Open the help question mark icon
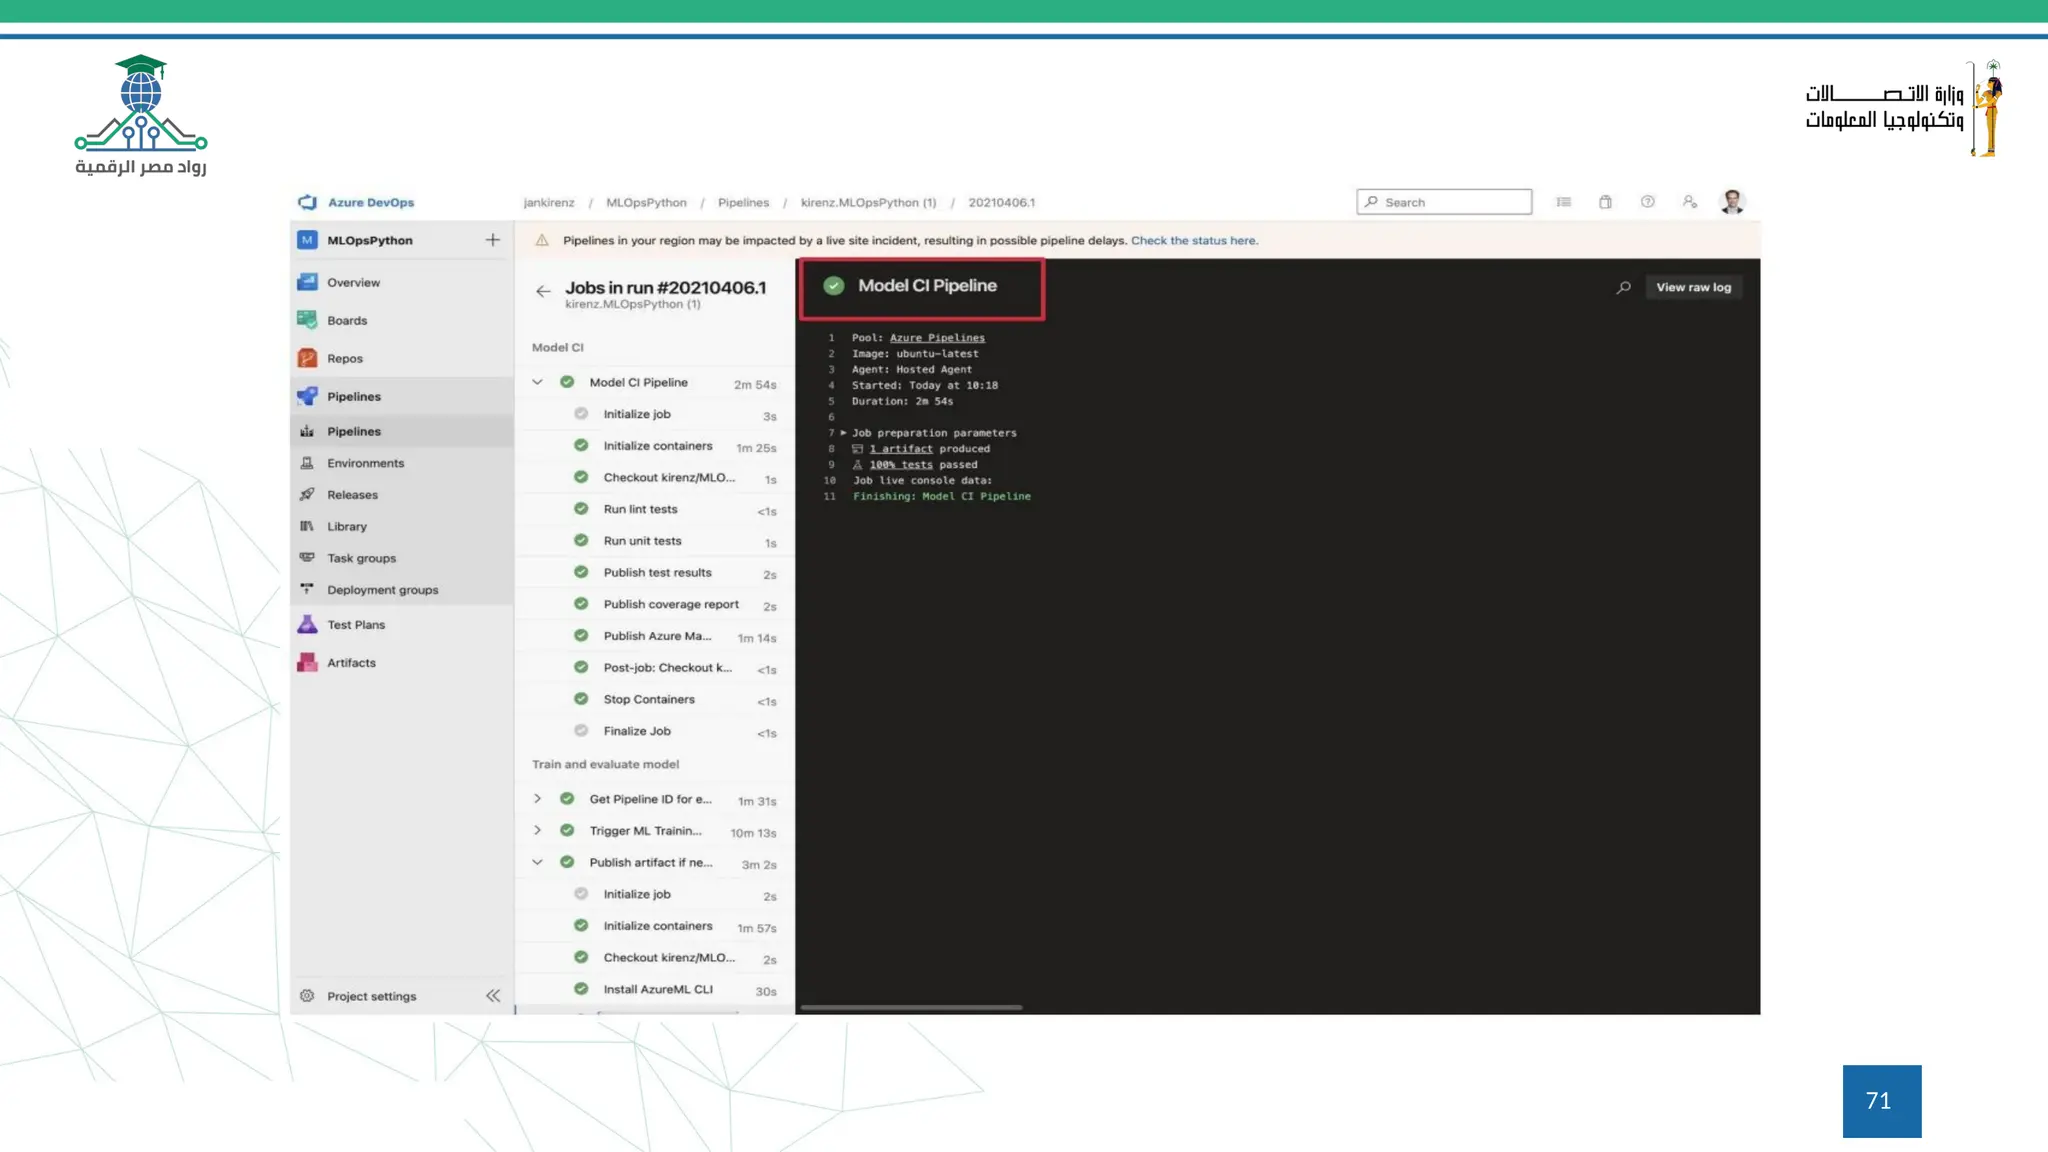Viewport: 2048px width, 1152px height. coord(1647,202)
